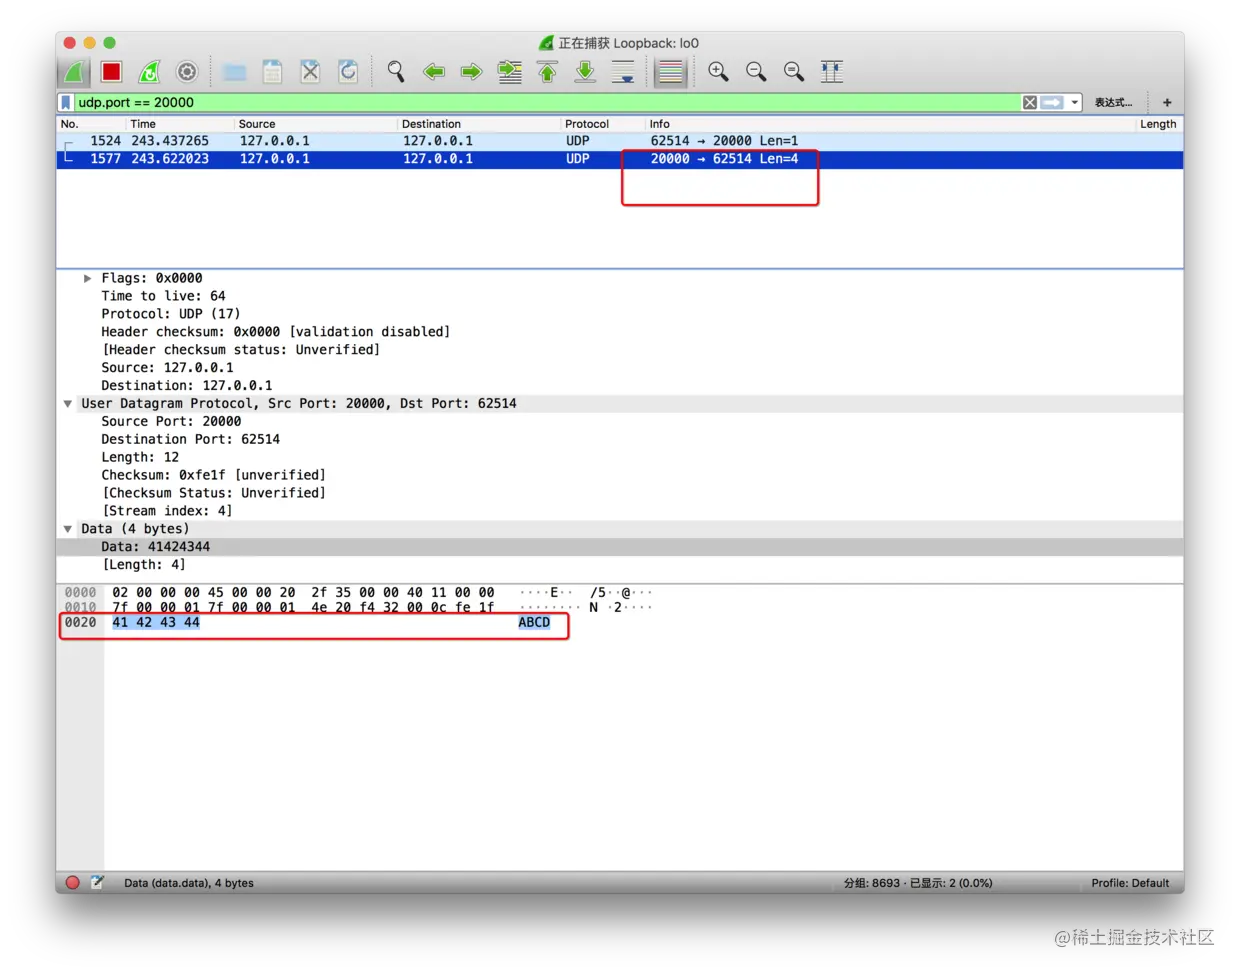Add a filter button with plus
The height and width of the screenshot is (973, 1240).
coord(1167,103)
